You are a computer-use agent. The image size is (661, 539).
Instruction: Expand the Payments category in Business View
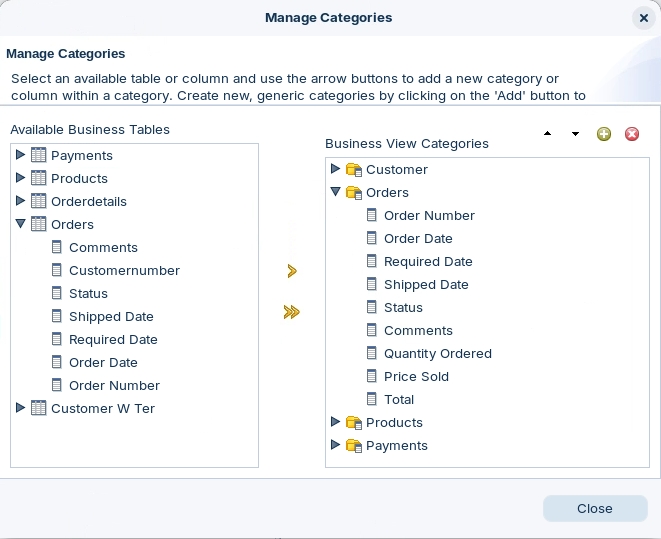[336, 445]
